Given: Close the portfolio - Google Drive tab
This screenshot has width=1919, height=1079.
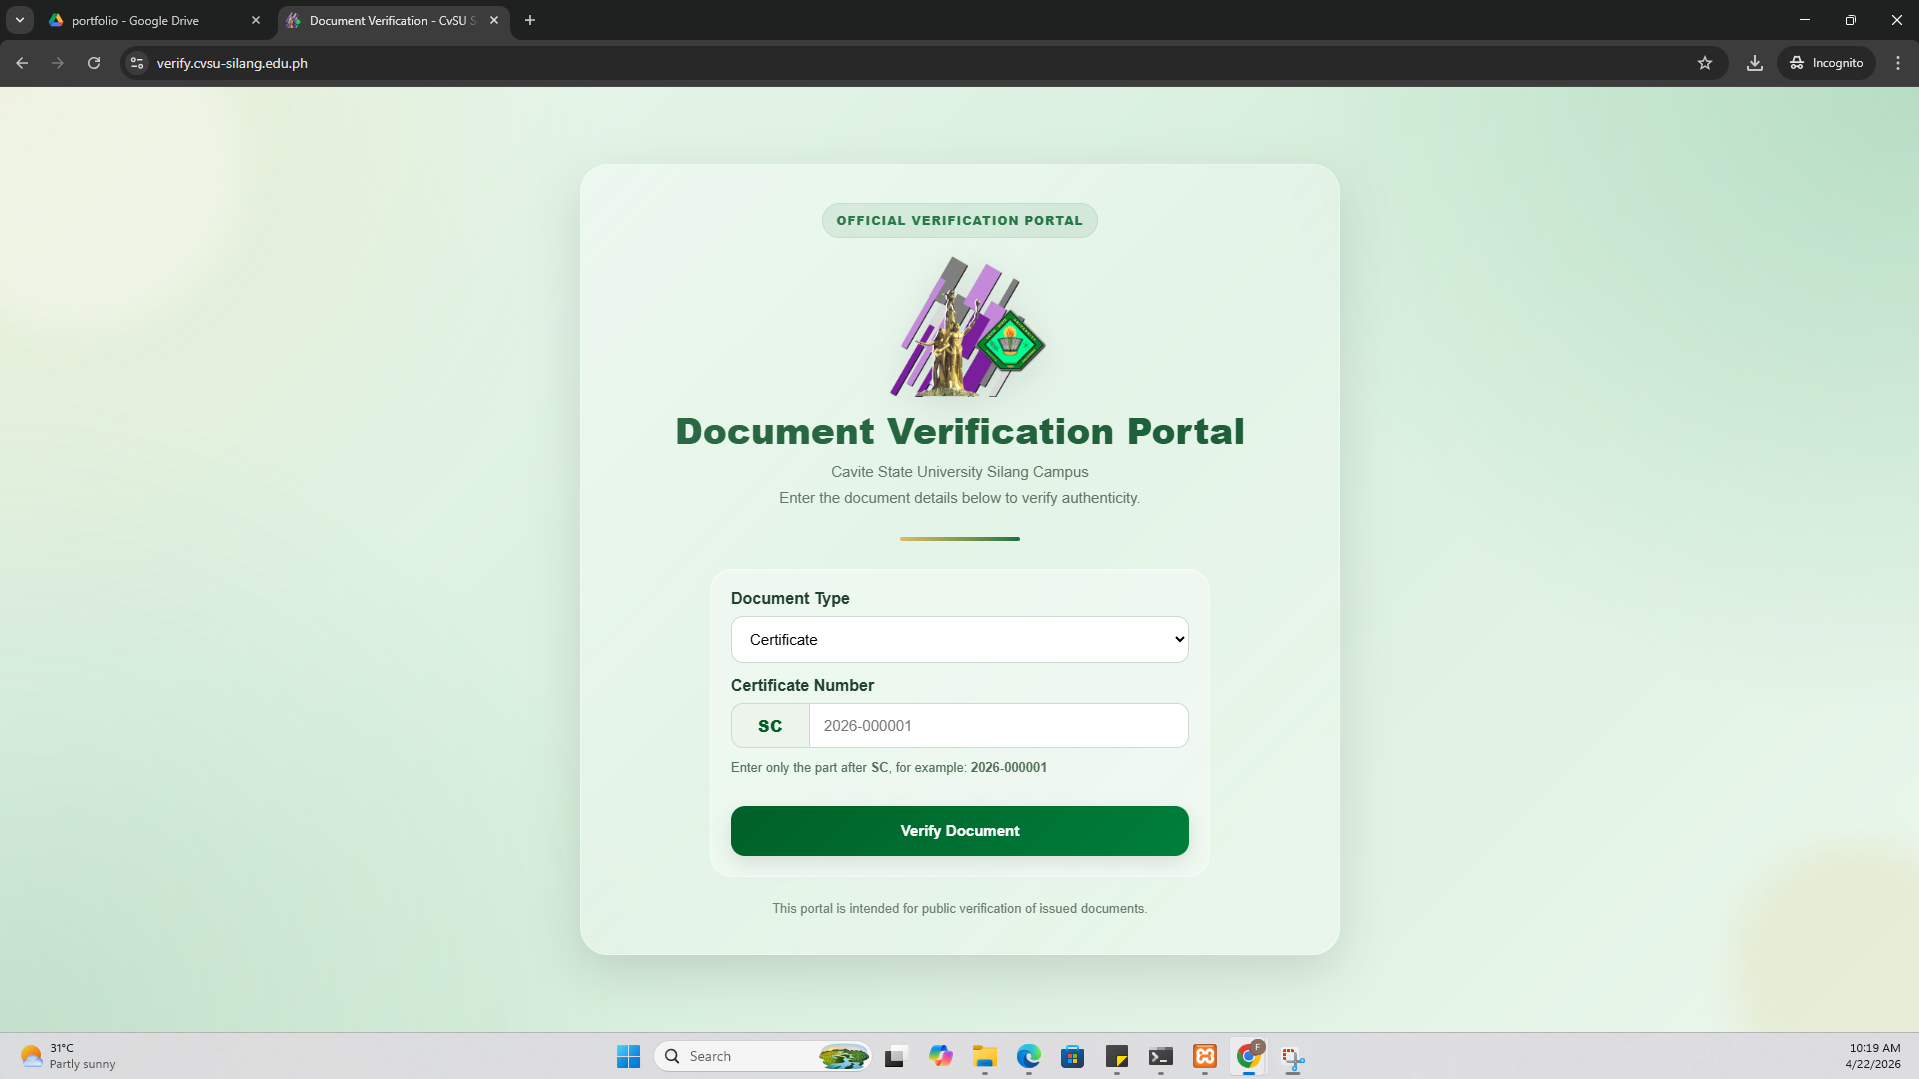Looking at the screenshot, I should 256,20.
